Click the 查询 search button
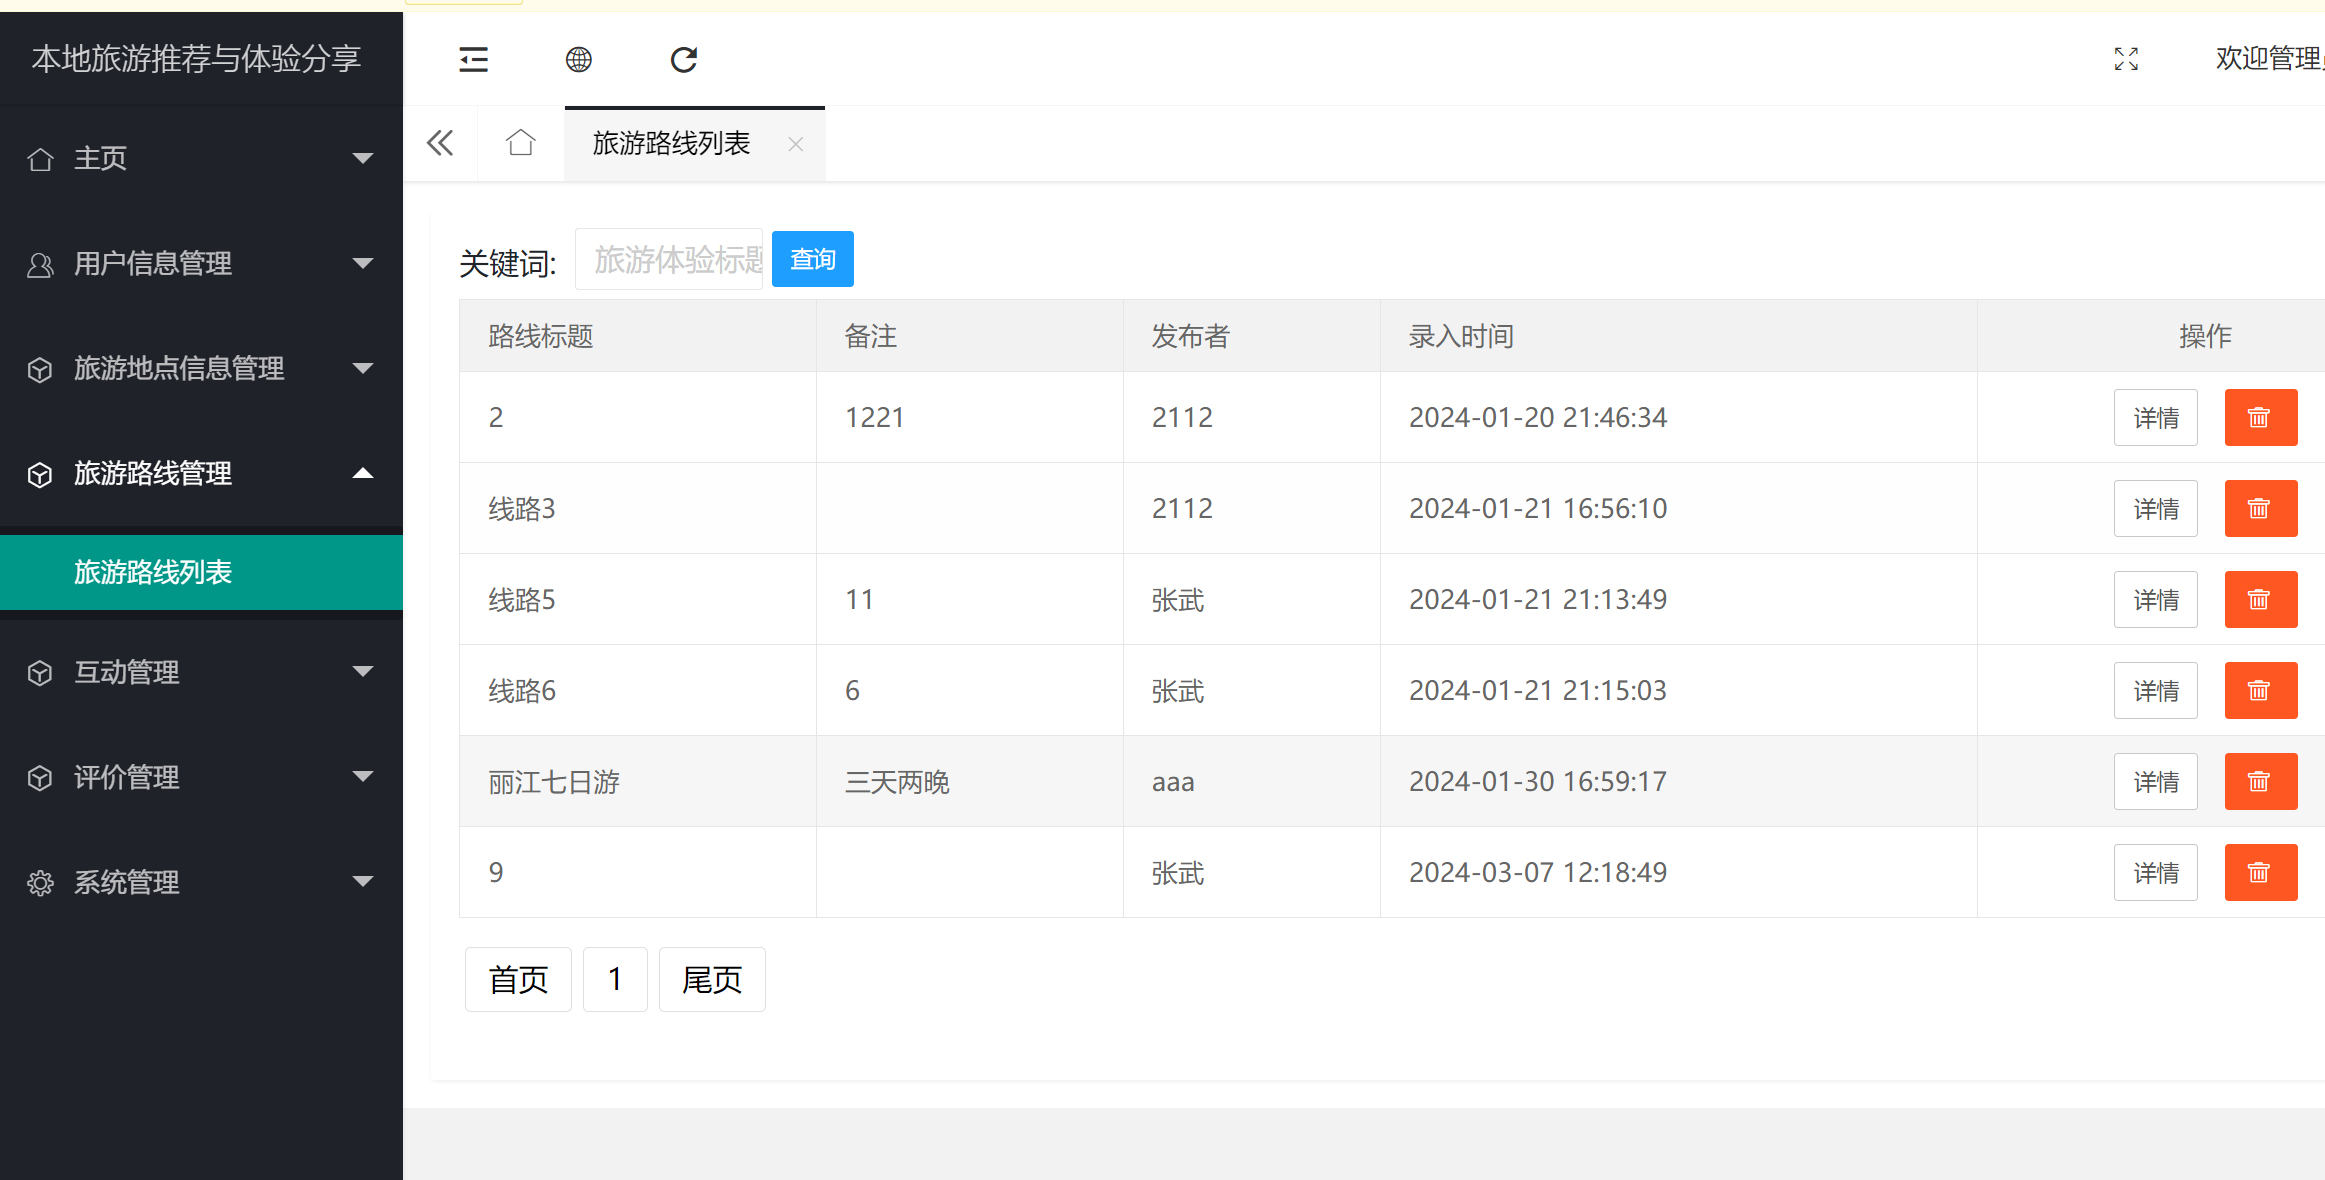This screenshot has height=1180, width=2325. tap(812, 260)
